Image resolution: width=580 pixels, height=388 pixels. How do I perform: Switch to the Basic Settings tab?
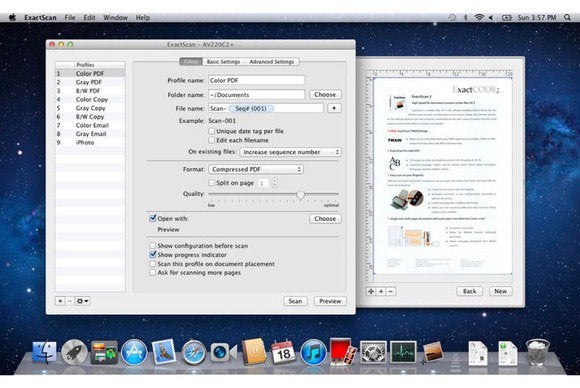(x=223, y=62)
